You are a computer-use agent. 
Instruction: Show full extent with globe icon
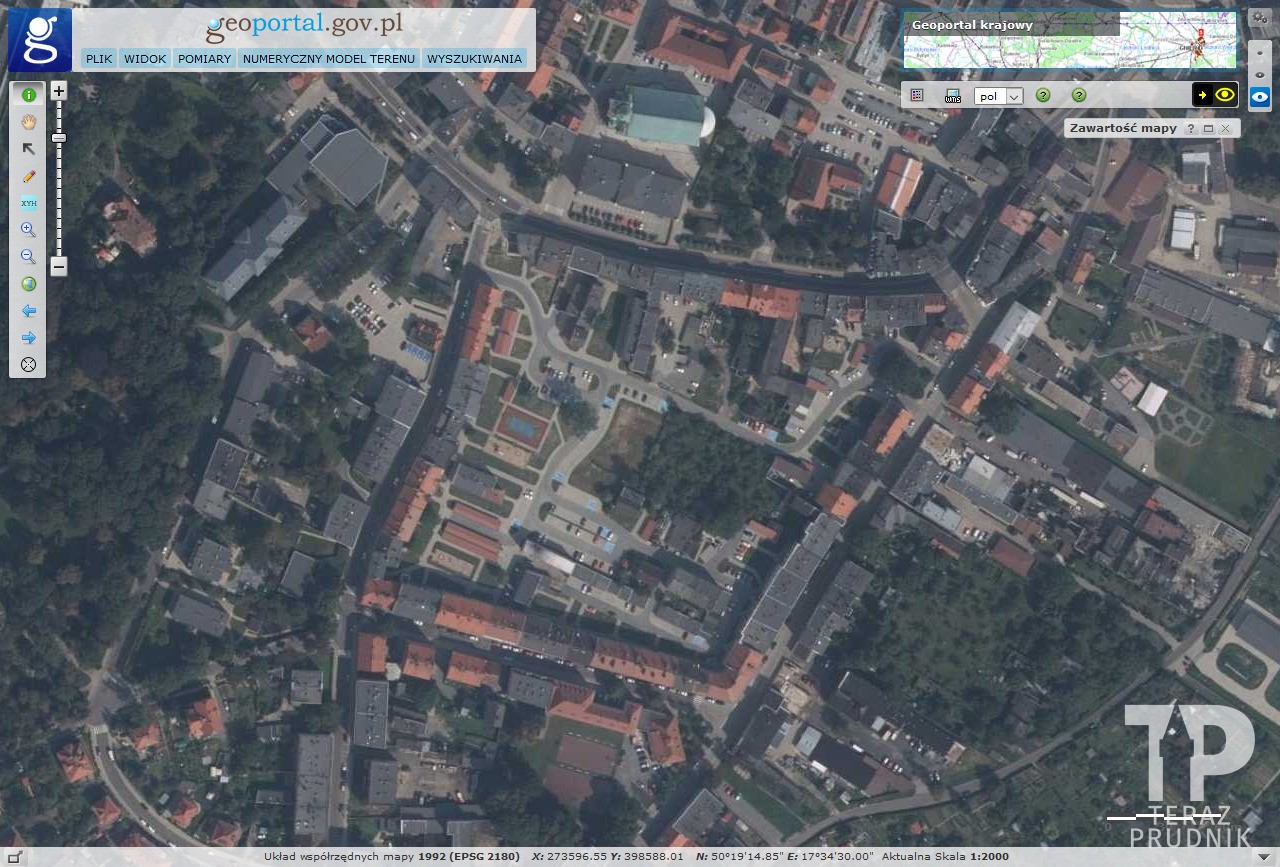[x=28, y=284]
